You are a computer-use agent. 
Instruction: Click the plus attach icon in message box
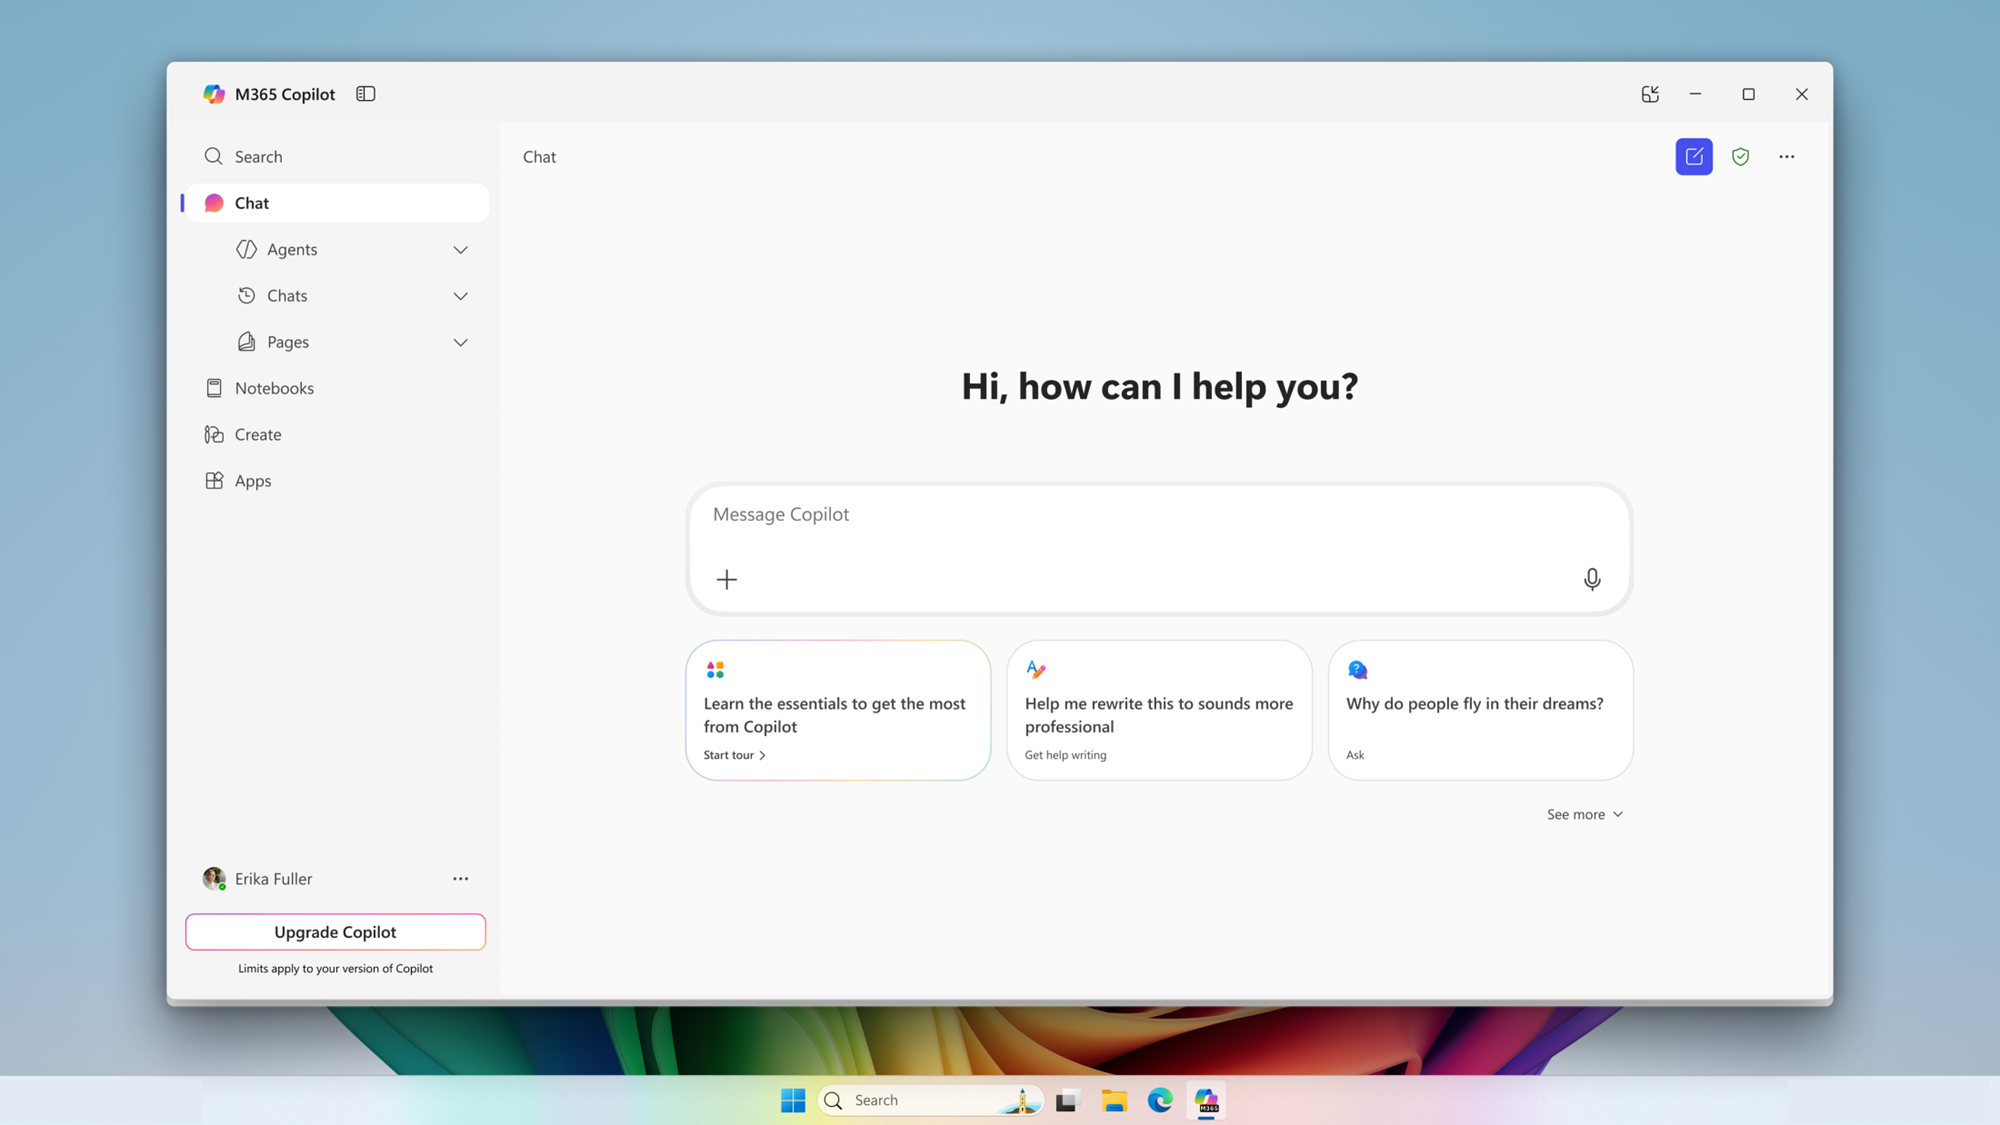(727, 579)
